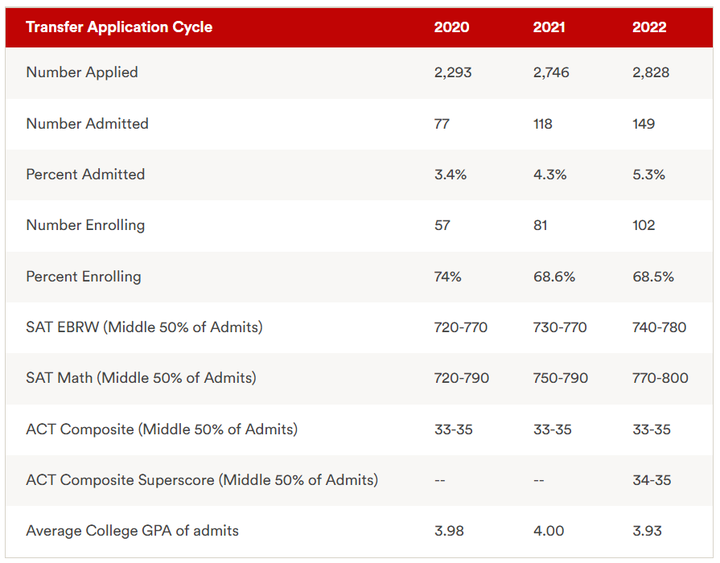
Task: Select the 74% enrolling value
Action: pyautogui.click(x=447, y=277)
